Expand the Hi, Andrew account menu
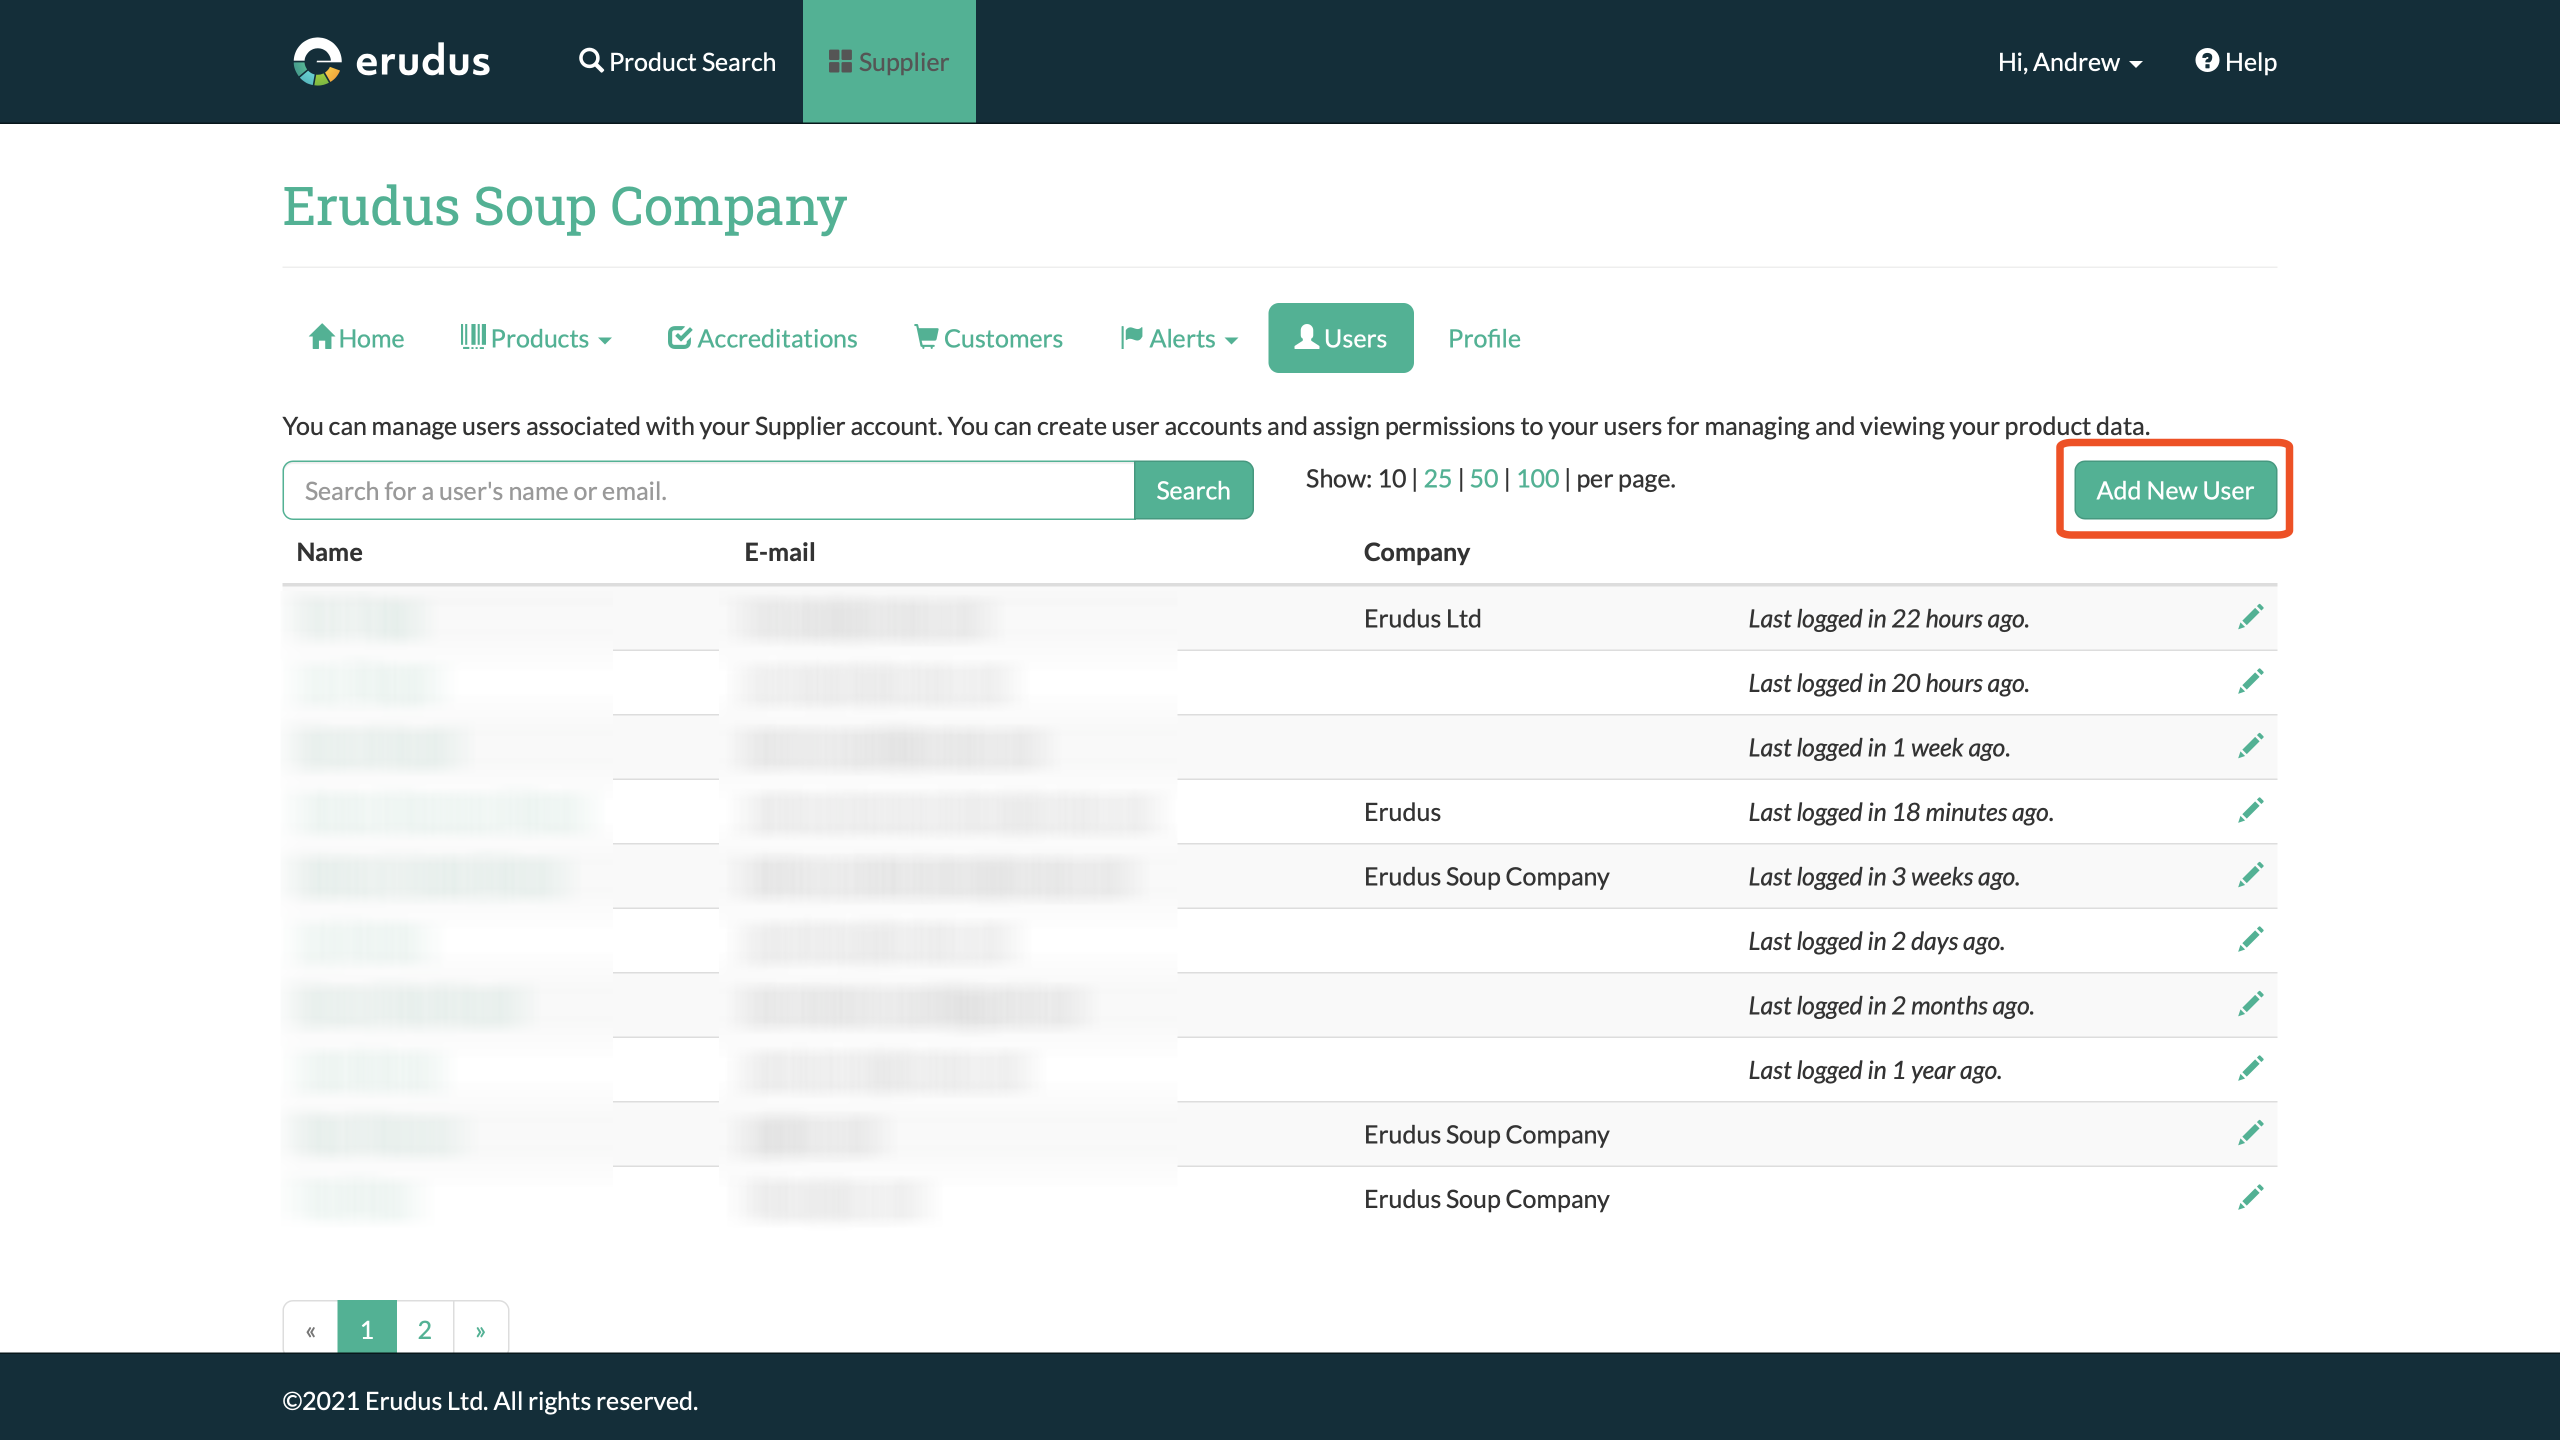The image size is (2560, 1440). [2069, 62]
